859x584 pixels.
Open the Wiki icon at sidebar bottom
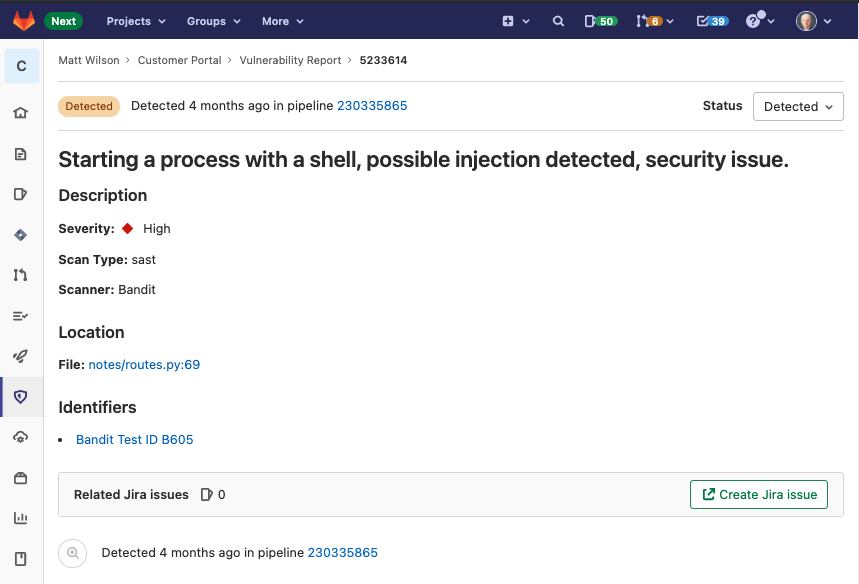(21, 558)
